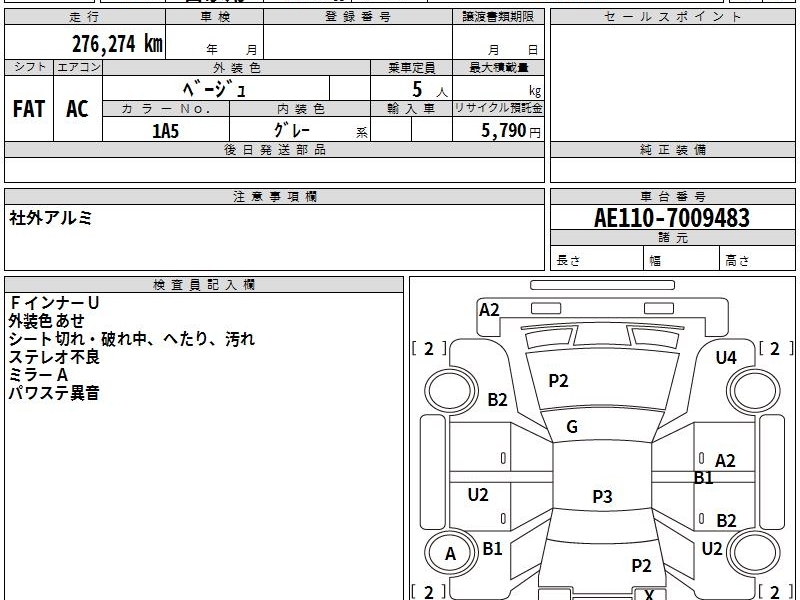Screen dimensions: 800x600
Task: Click the 諸元 header
Action: click(672, 238)
